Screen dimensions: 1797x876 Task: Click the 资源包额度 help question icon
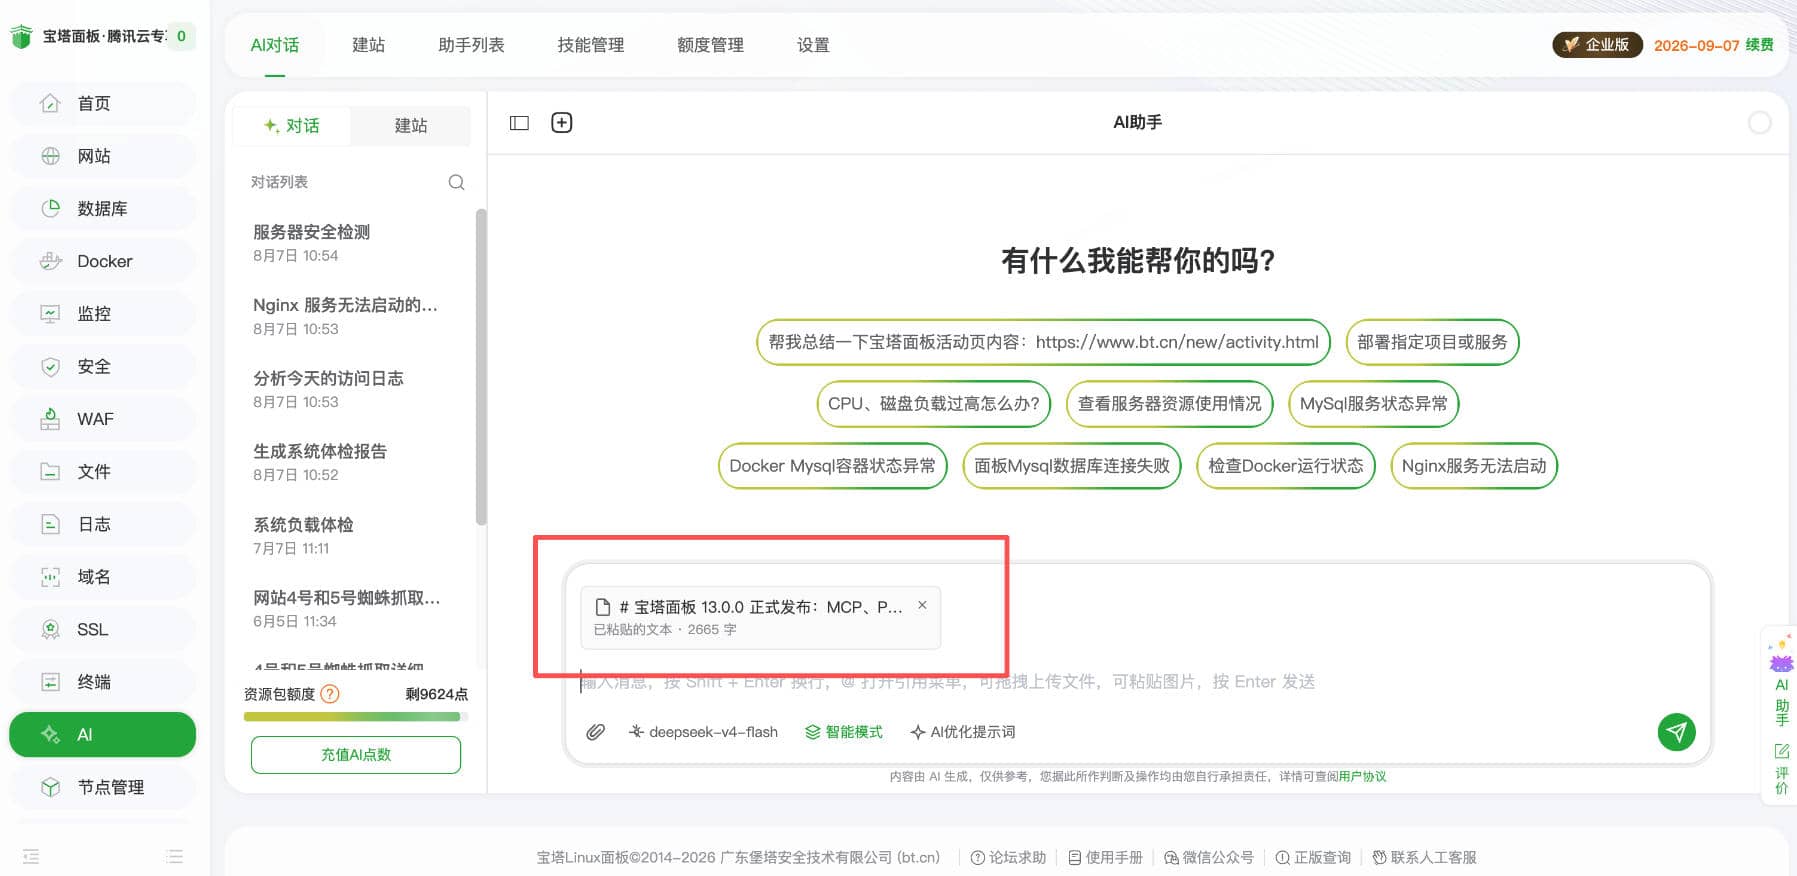(x=329, y=694)
